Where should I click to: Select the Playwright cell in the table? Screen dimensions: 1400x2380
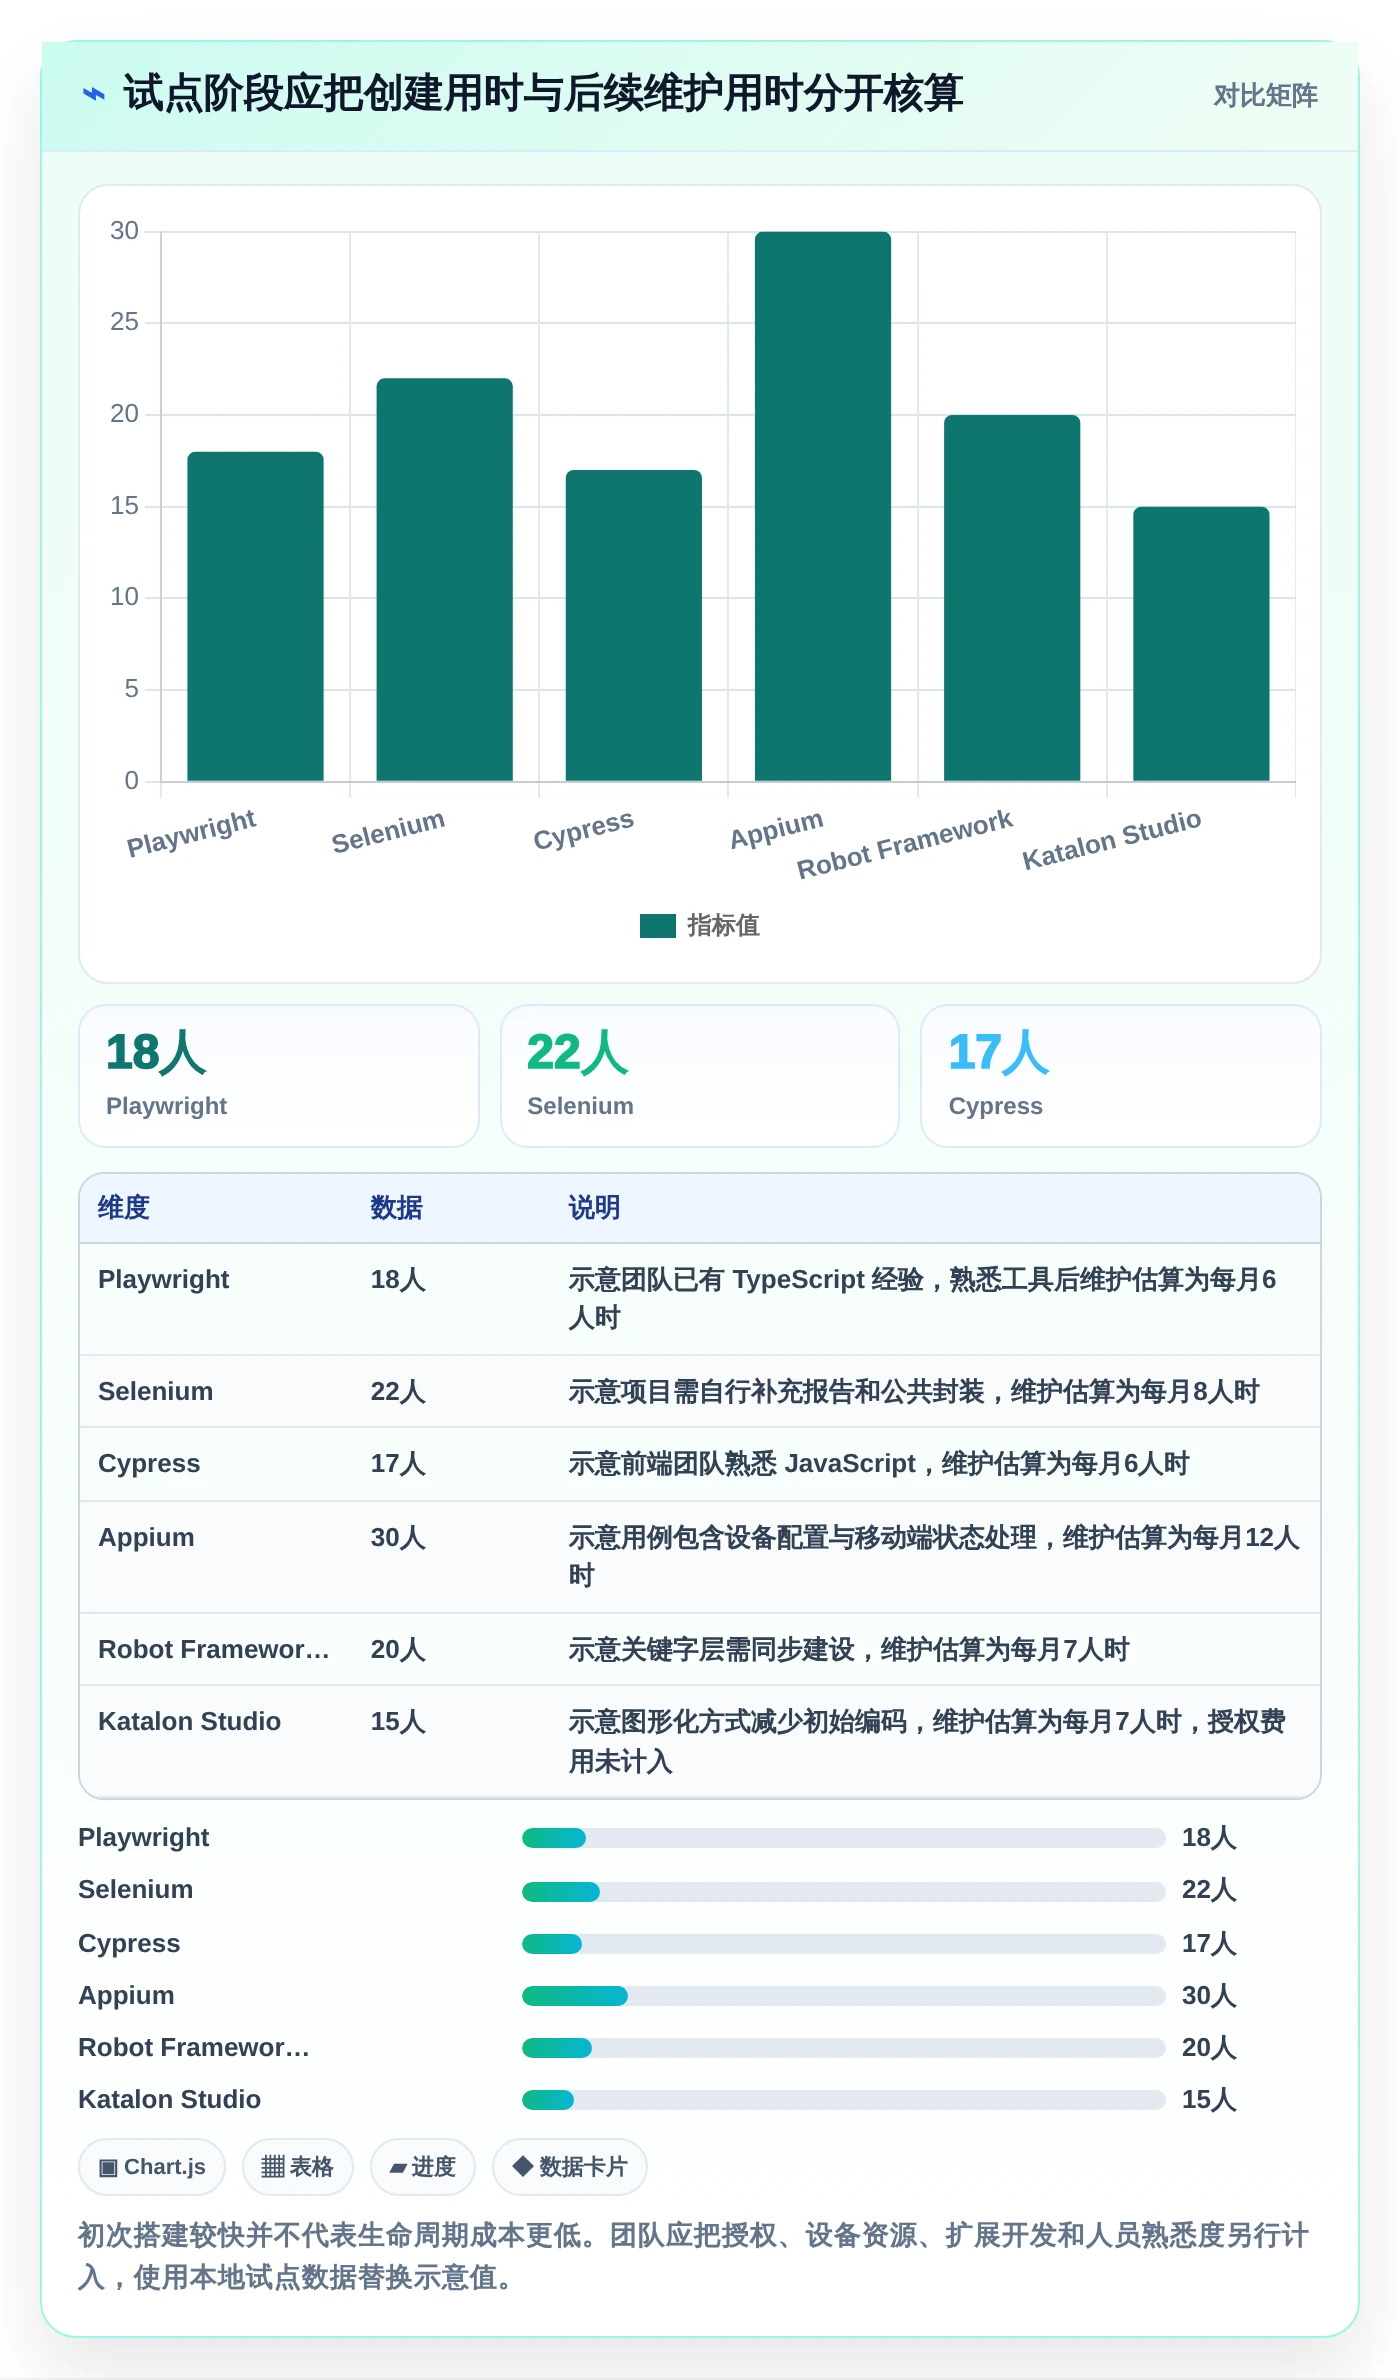coord(164,1280)
